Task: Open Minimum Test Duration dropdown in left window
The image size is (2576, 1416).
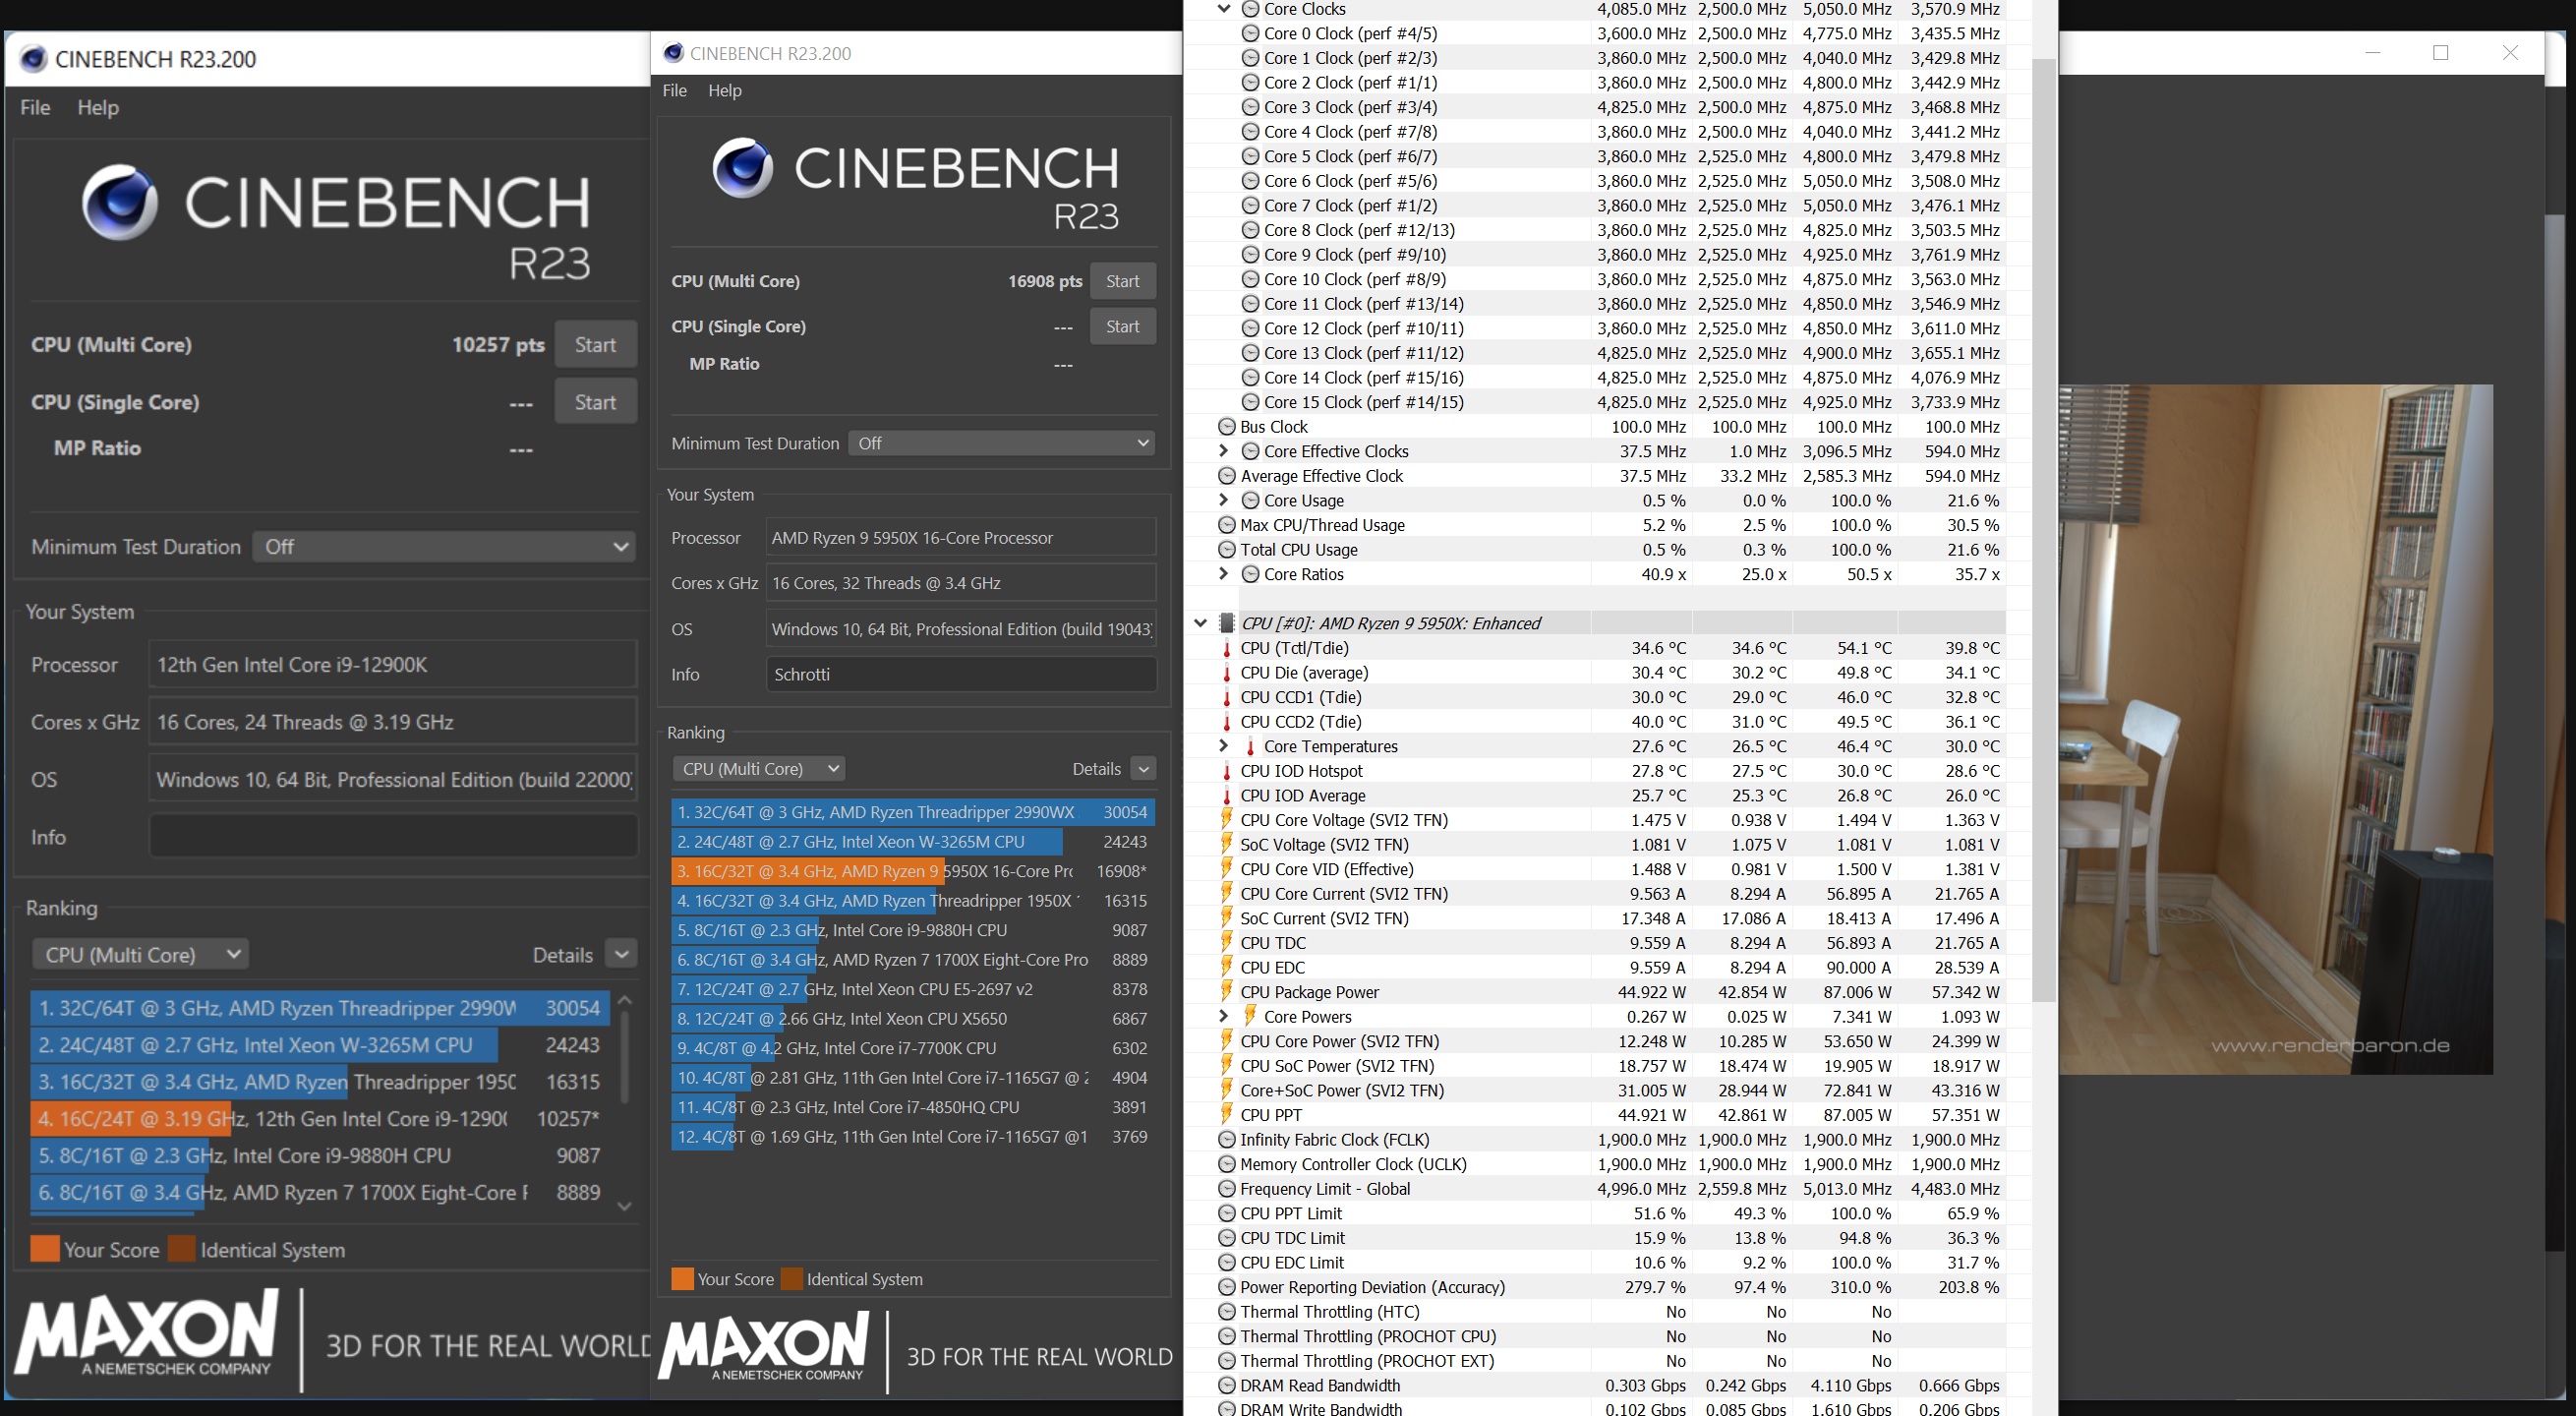Action: pyautogui.click(x=444, y=547)
